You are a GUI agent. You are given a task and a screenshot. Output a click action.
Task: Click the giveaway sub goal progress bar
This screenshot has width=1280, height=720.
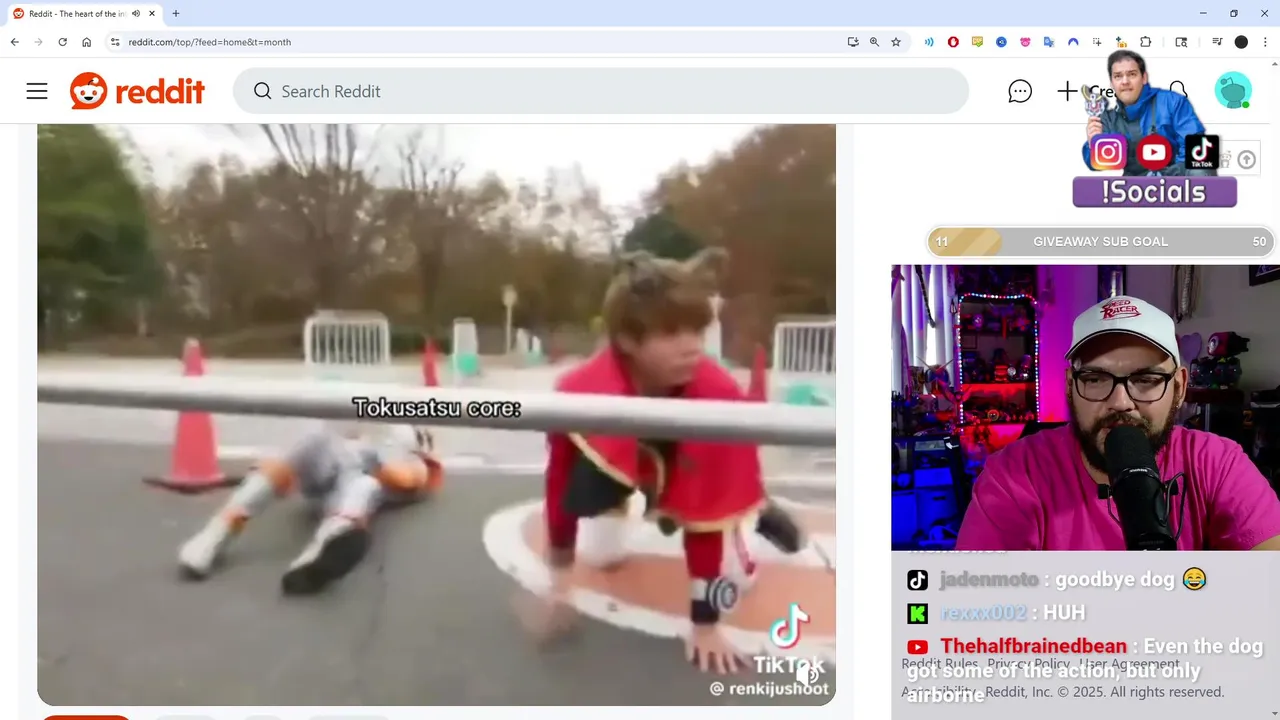(1100, 241)
